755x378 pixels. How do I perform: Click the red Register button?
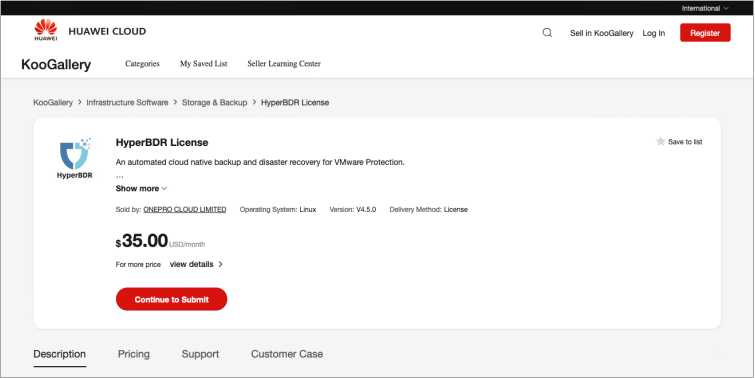tap(705, 33)
